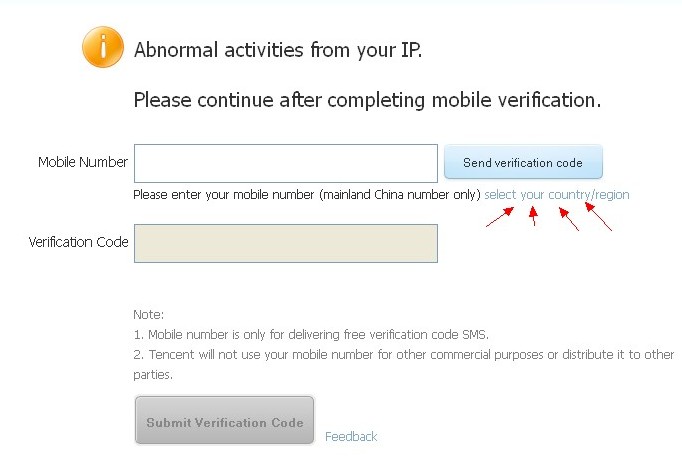Image resolution: width=682 pixels, height=463 pixels.
Task: Click the Mobile Number field label
Action: pyautogui.click(x=83, y=162)
